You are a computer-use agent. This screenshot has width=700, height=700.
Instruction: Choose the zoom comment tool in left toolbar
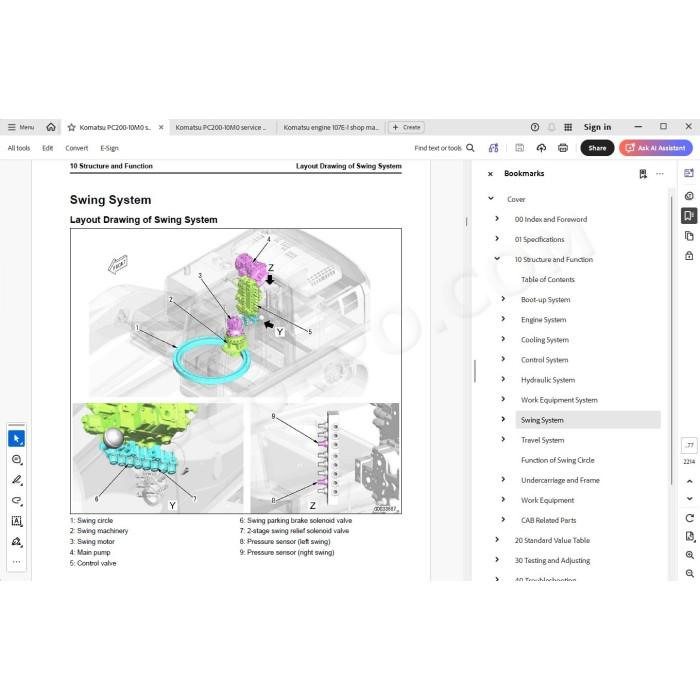17,459
